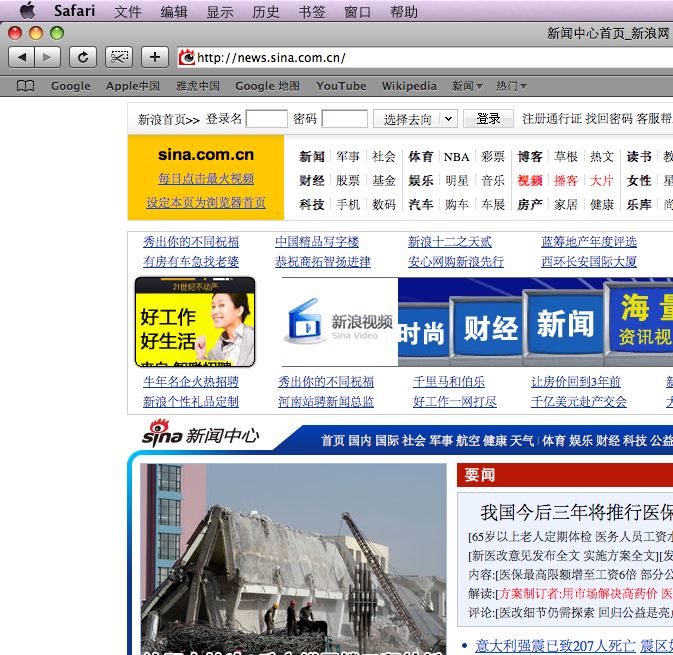Select 天气 in the news center navigation

tap(521, 440)
